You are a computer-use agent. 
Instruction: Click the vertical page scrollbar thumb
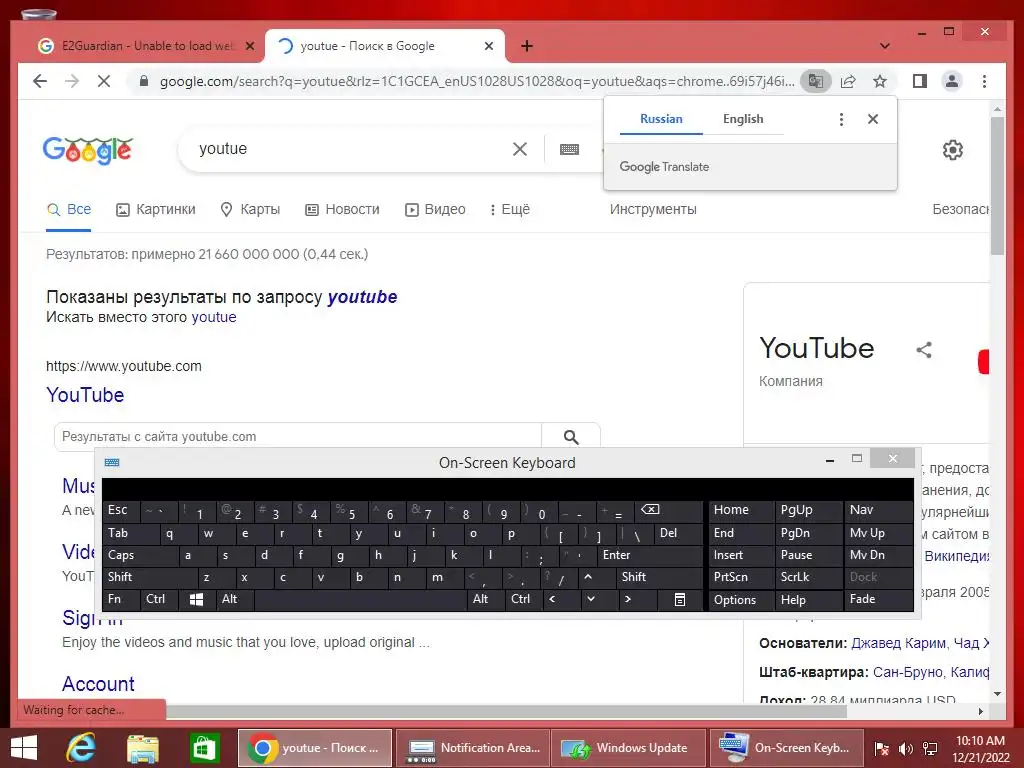(x=997, y=186)
